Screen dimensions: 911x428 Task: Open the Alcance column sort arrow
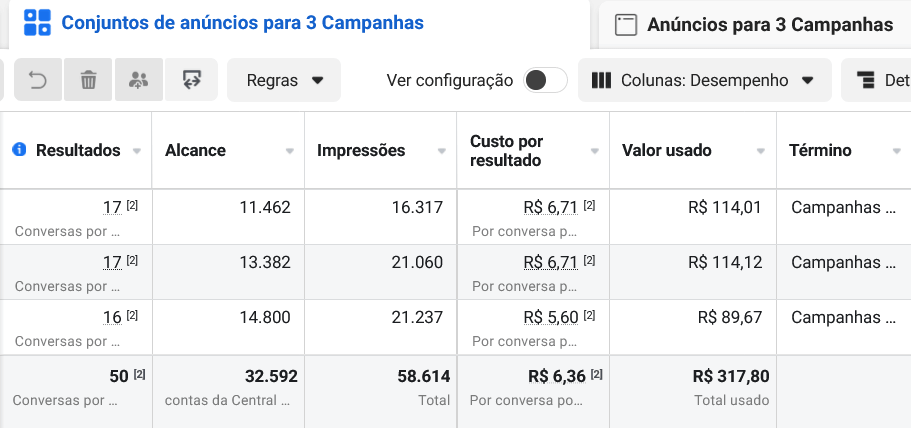(x=289, y=151)
